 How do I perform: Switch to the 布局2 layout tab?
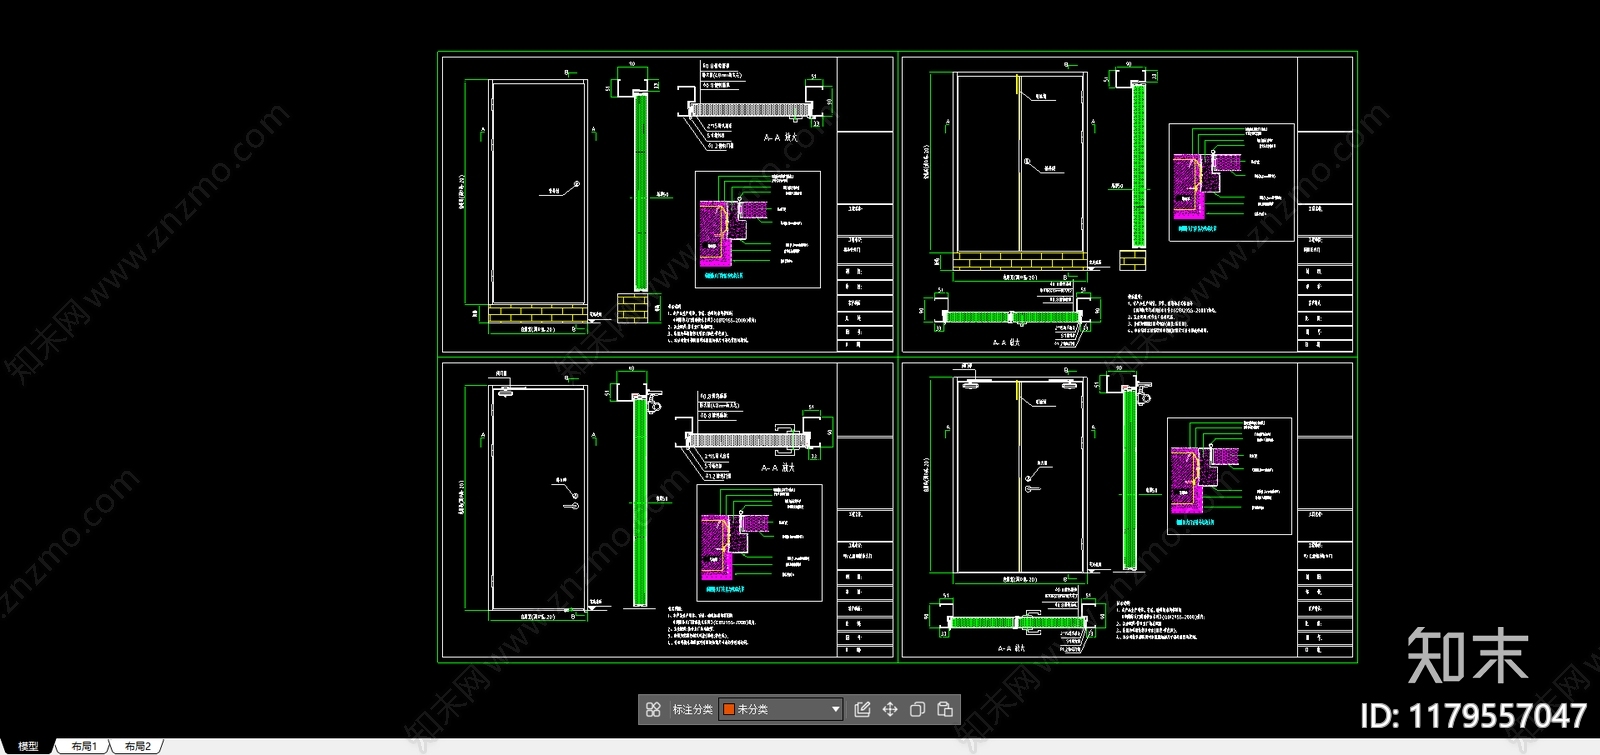click(137, 746)
